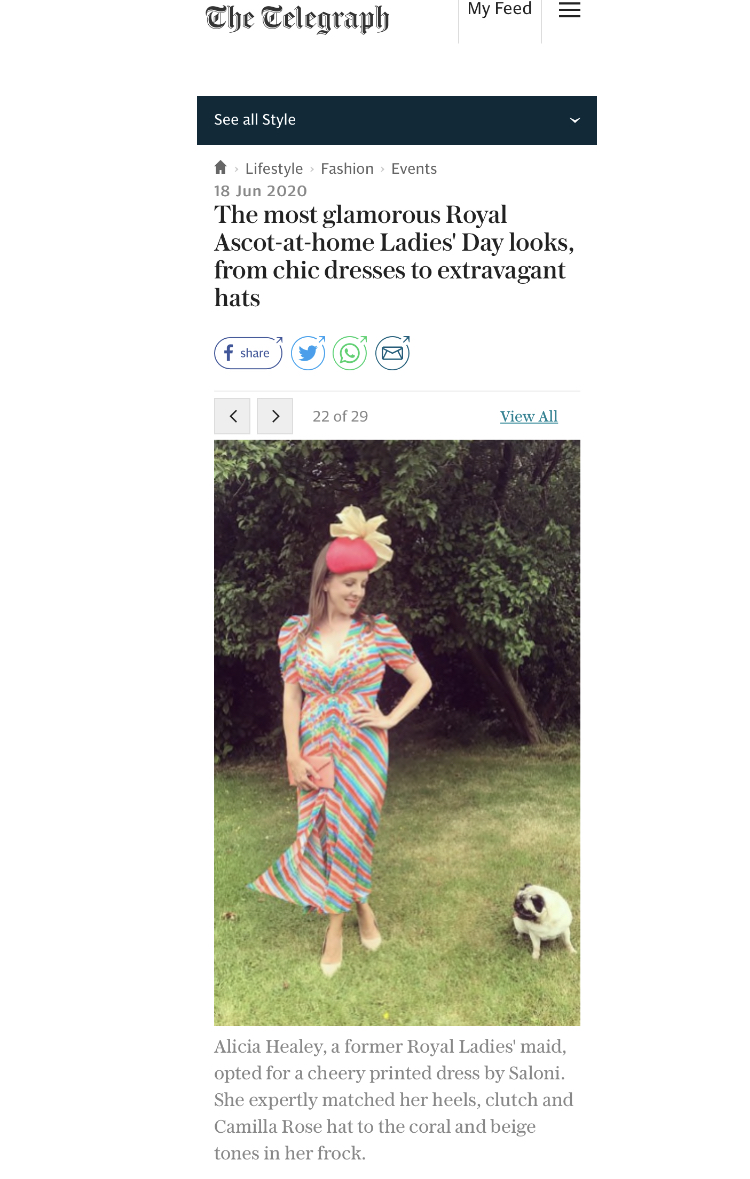Share the article via WhatsApp icon

[350, 353]
